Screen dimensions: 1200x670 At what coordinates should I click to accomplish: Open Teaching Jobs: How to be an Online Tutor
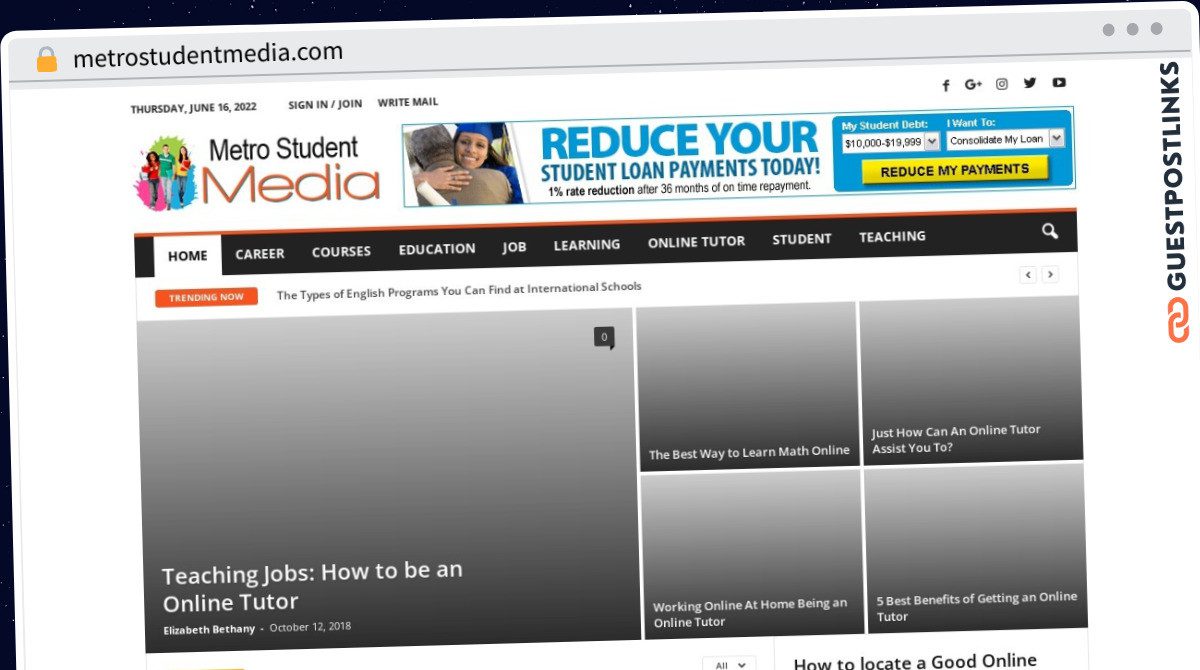[x=313, y=587]
